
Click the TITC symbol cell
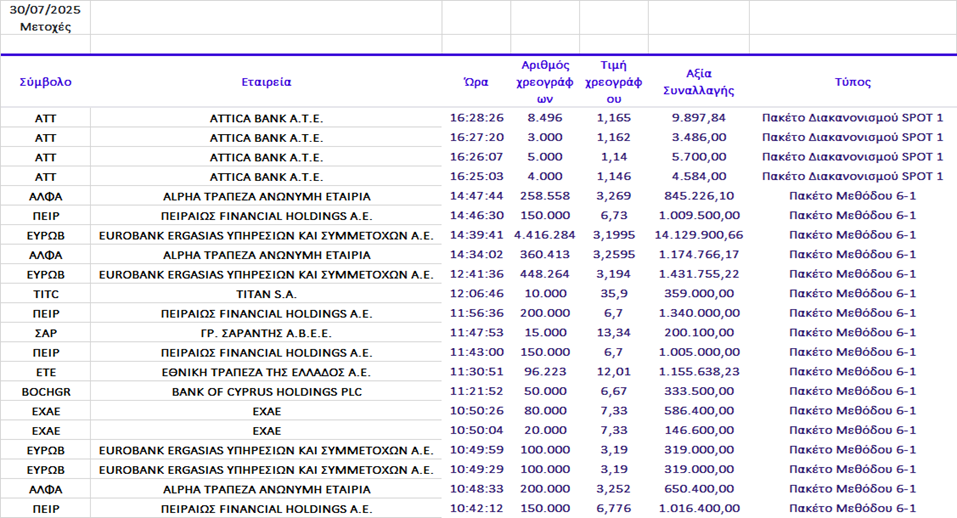(x=45, y=294)
